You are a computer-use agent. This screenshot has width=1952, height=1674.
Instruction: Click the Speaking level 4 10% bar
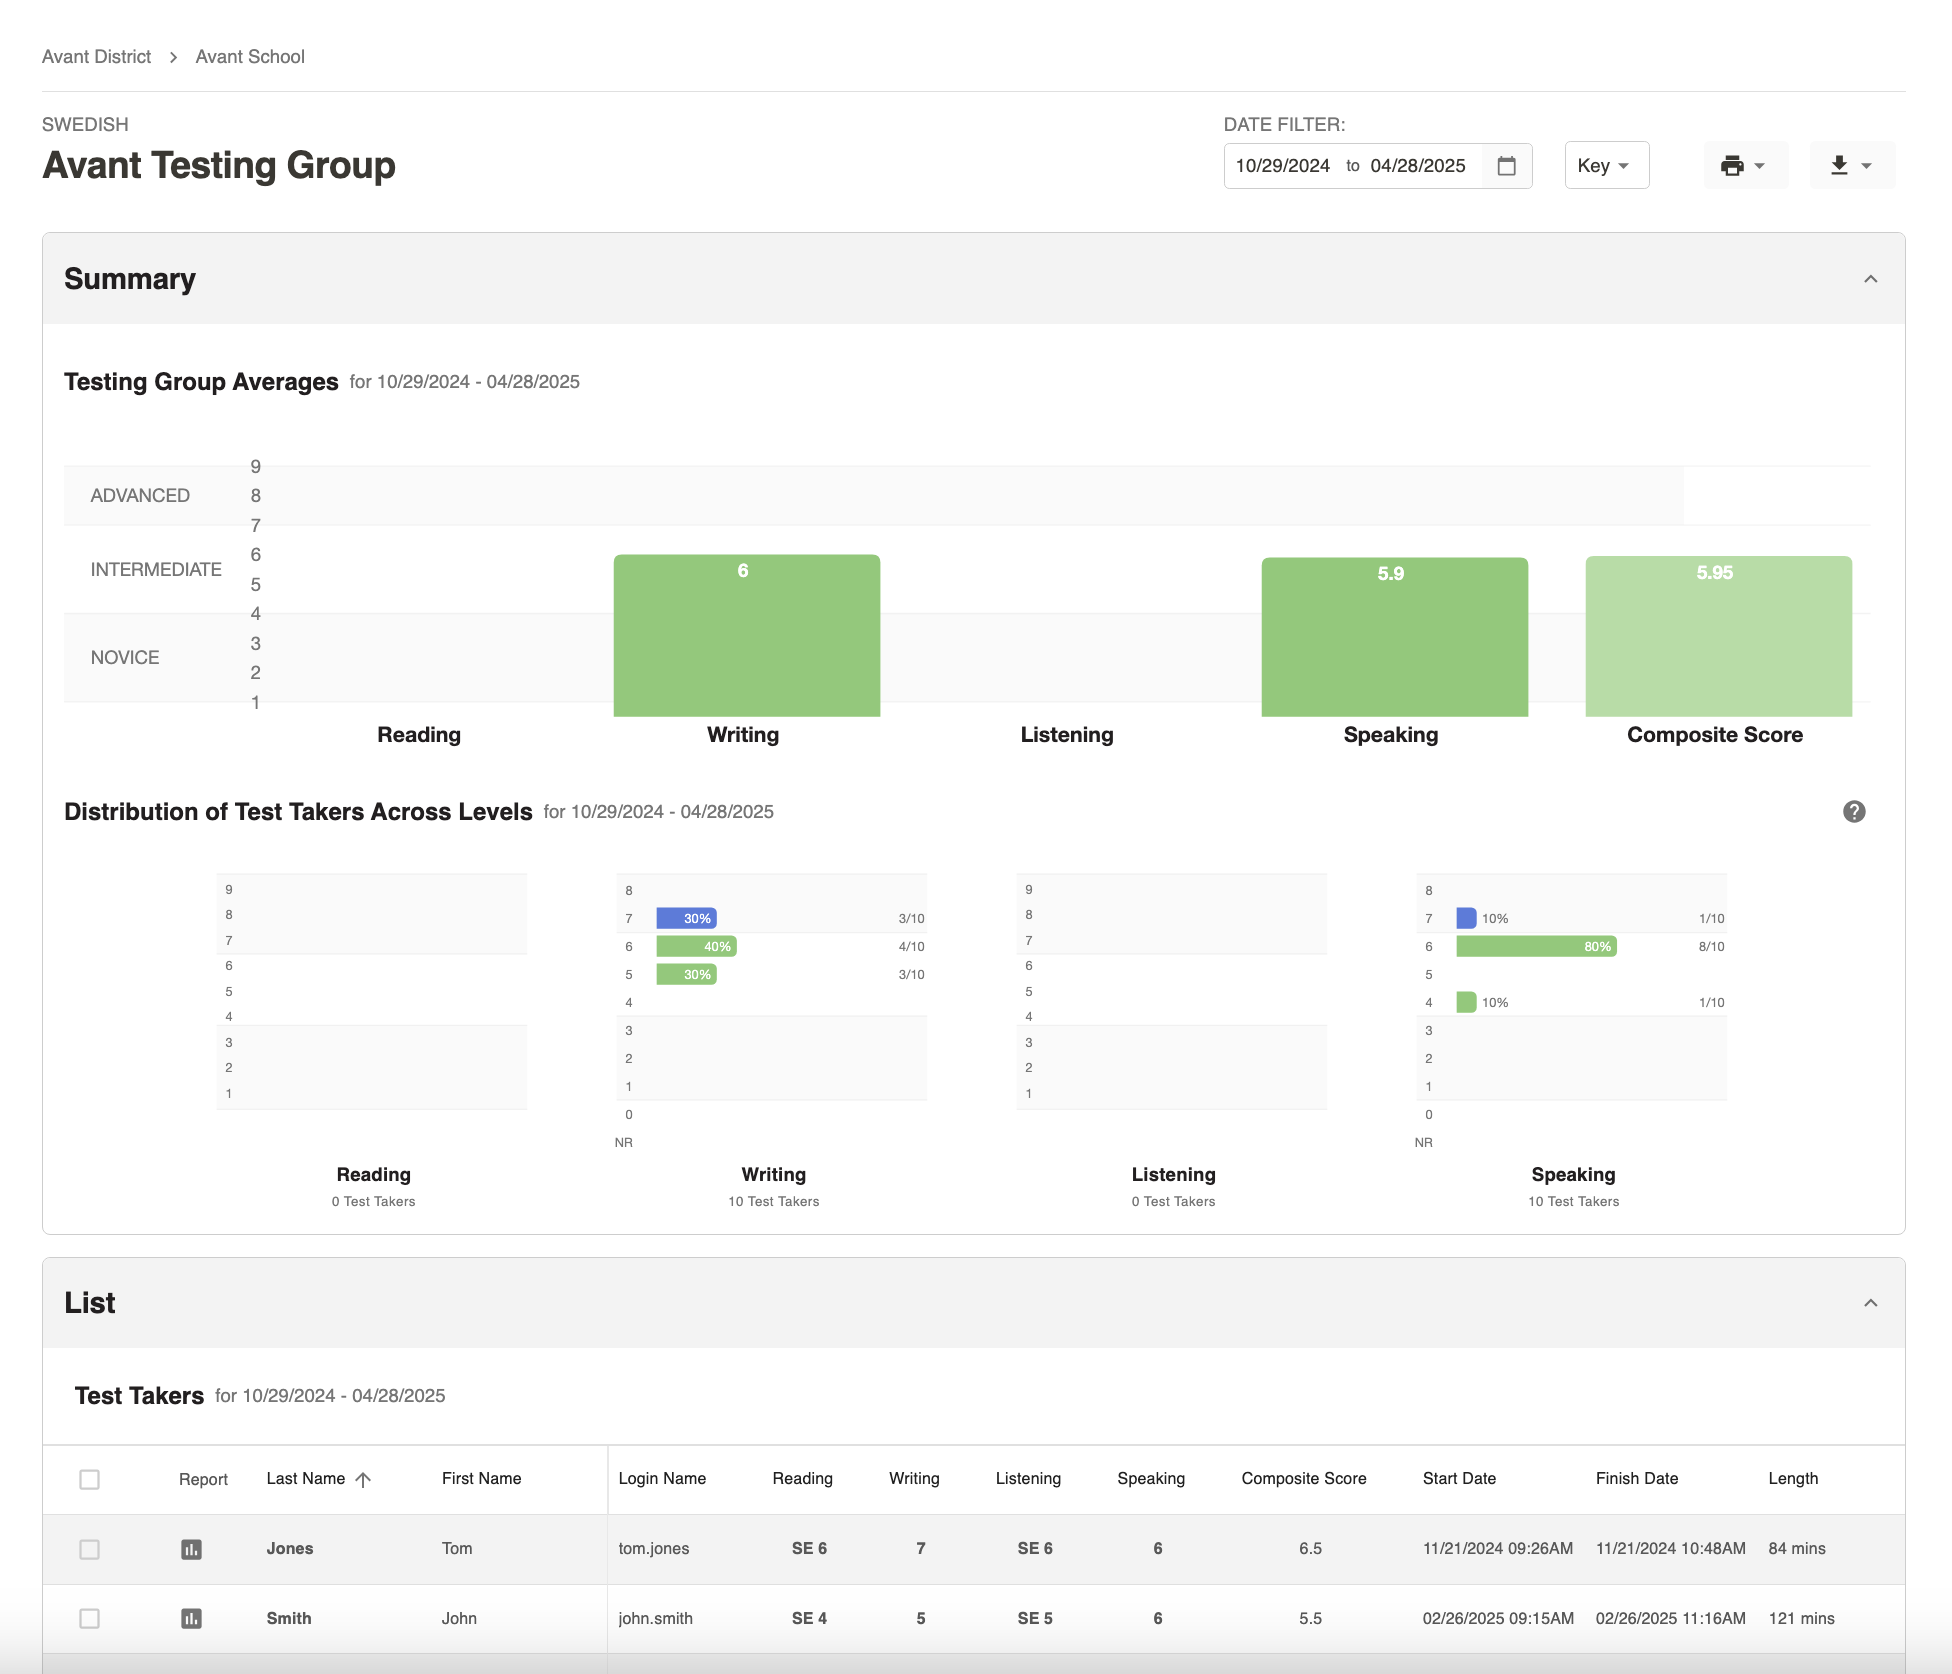[1466, 1003]
